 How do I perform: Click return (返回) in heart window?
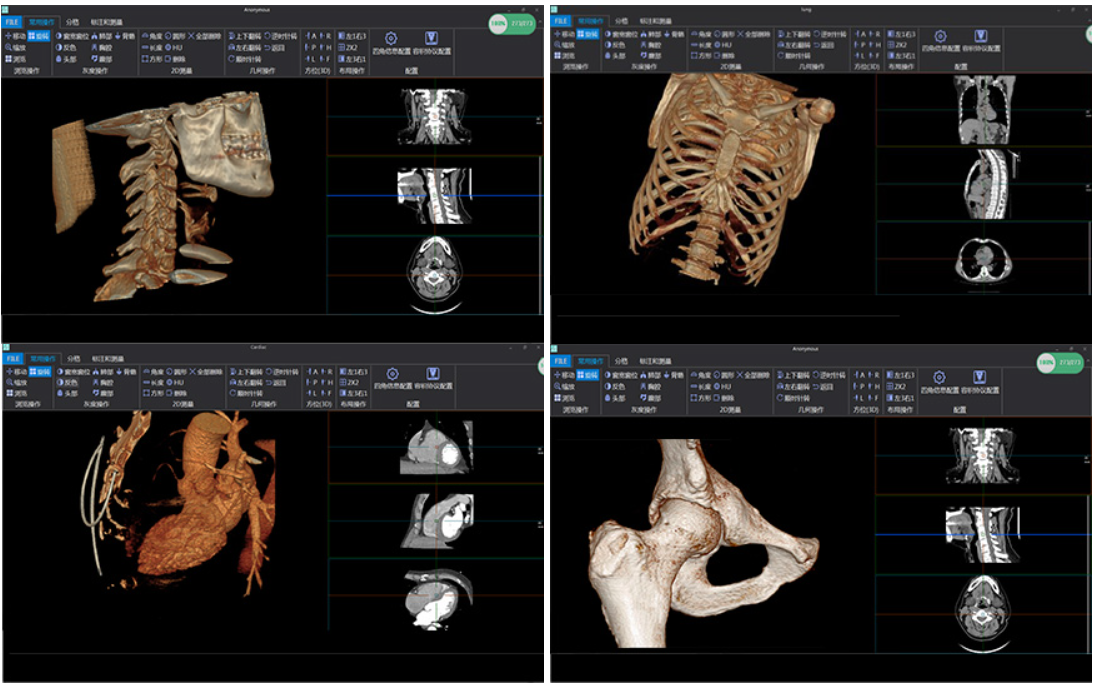click(x=275, y=383)
